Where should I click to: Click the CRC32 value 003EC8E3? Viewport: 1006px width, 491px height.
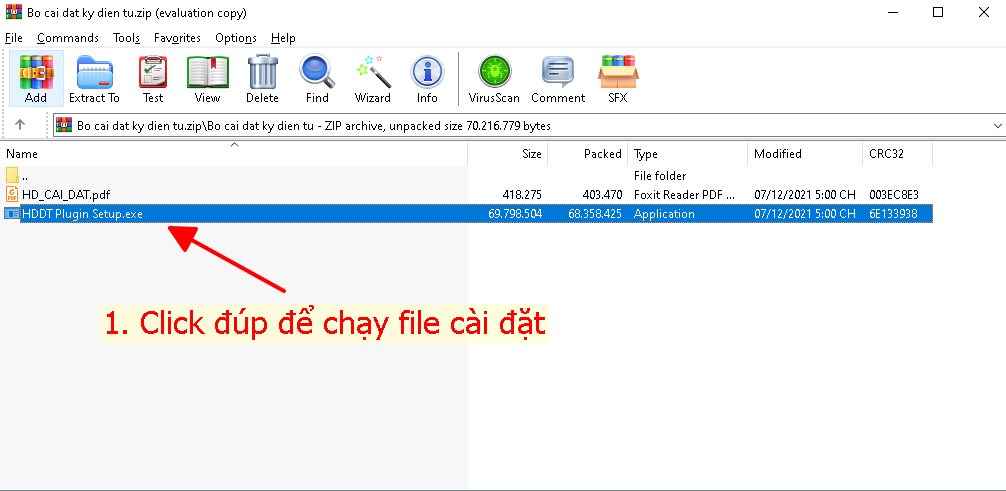tap(893, 194)
